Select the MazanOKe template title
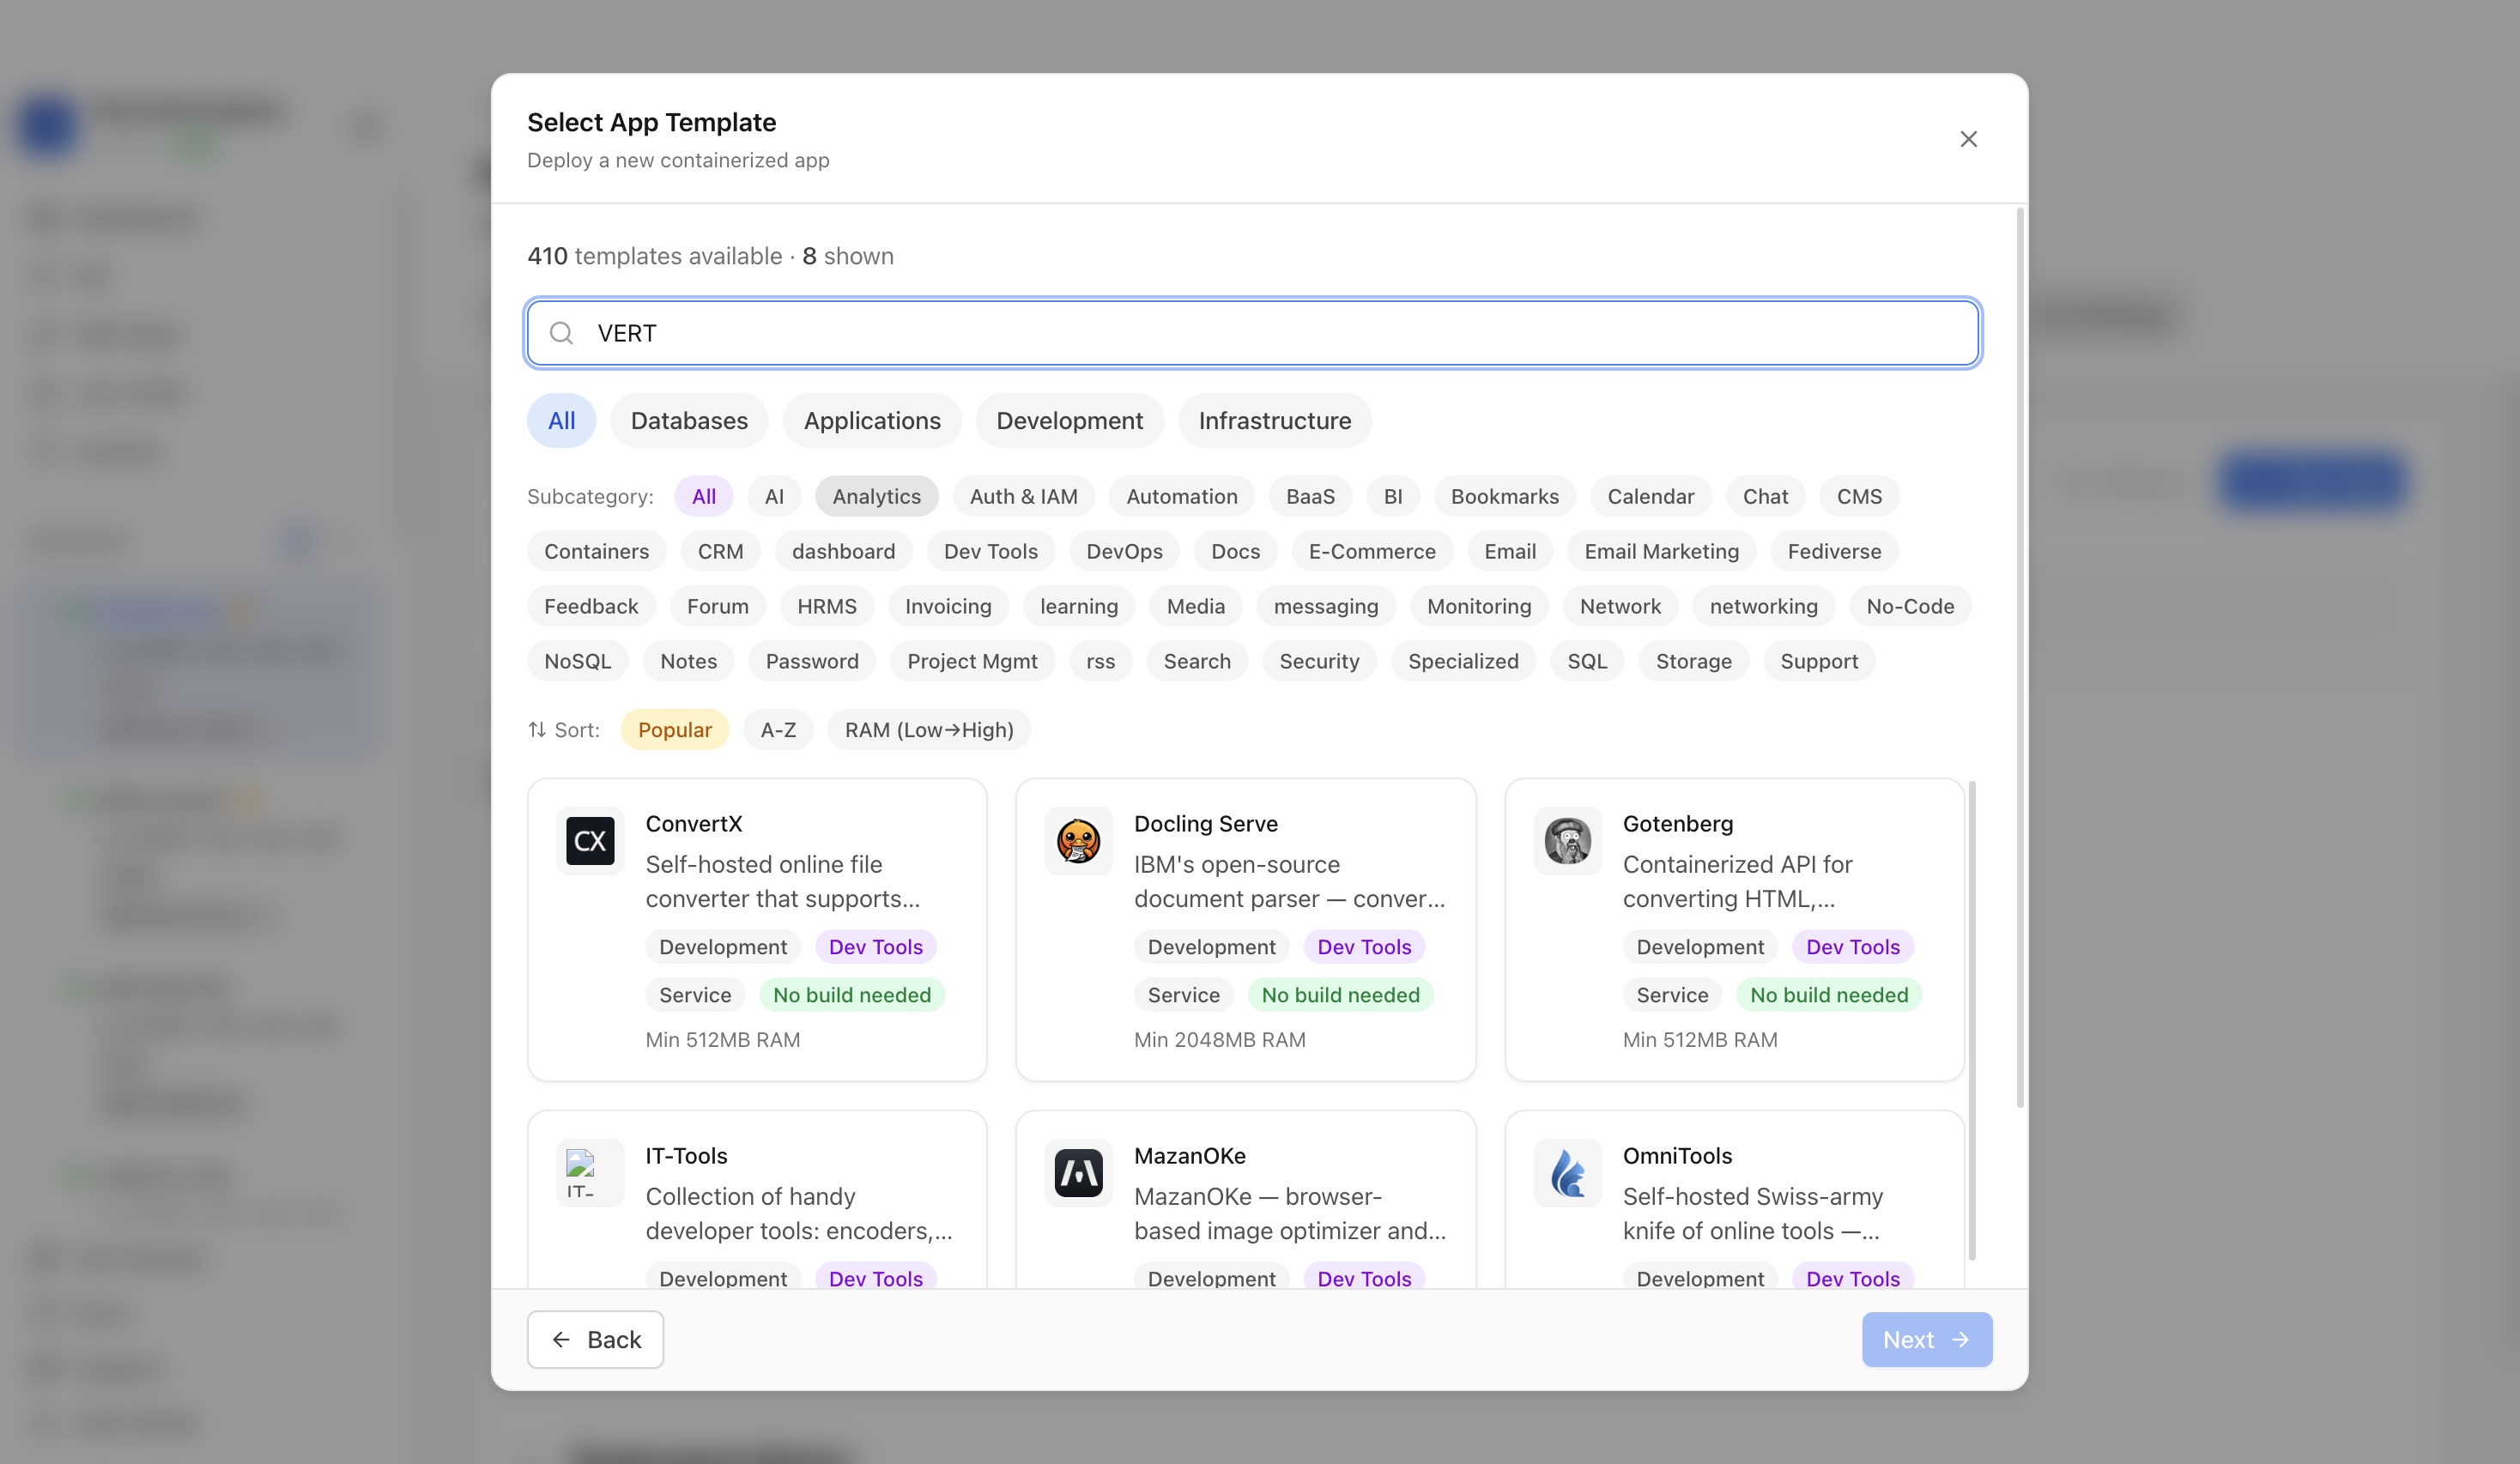The height and width of the screenshot is (1464, 2520). (1189, 1155)
